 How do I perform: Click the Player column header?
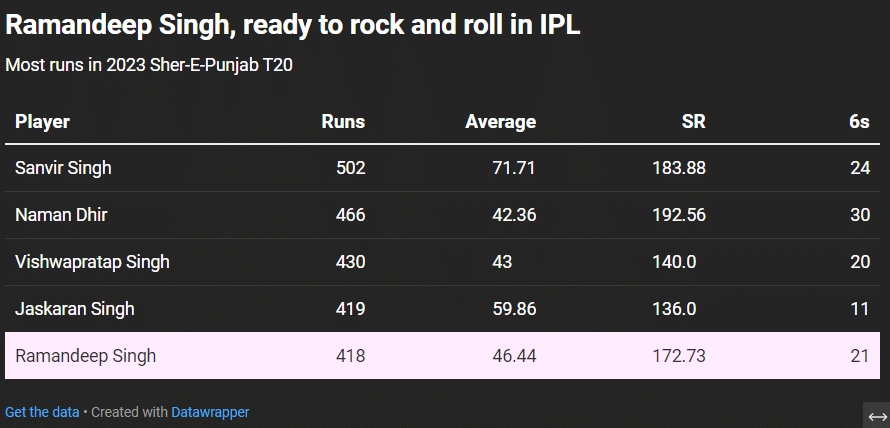pyautogui.click(x=43, y=122)
